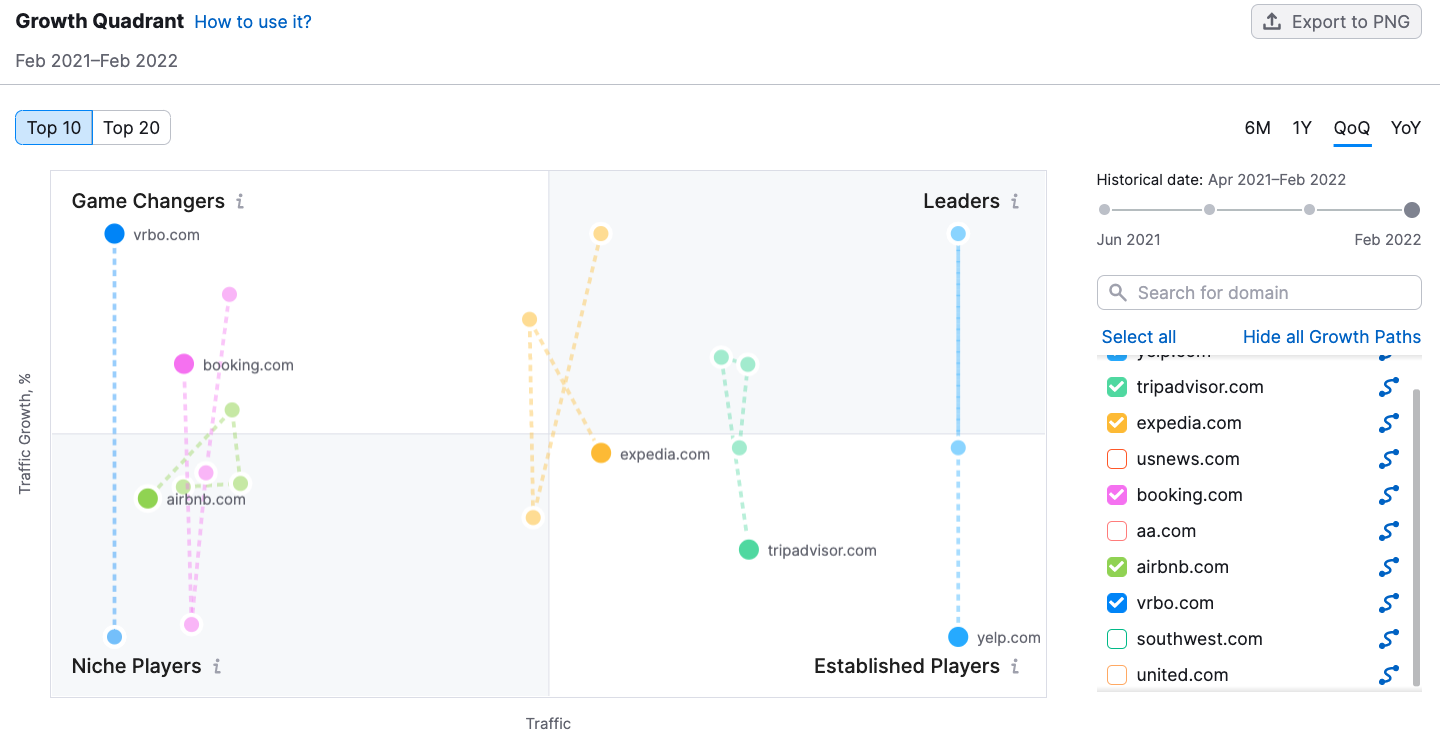Toggle growth path icon for usnews.com
Screen dimensions: 1440x754
pyautogui.click(x=1388, y=459)
